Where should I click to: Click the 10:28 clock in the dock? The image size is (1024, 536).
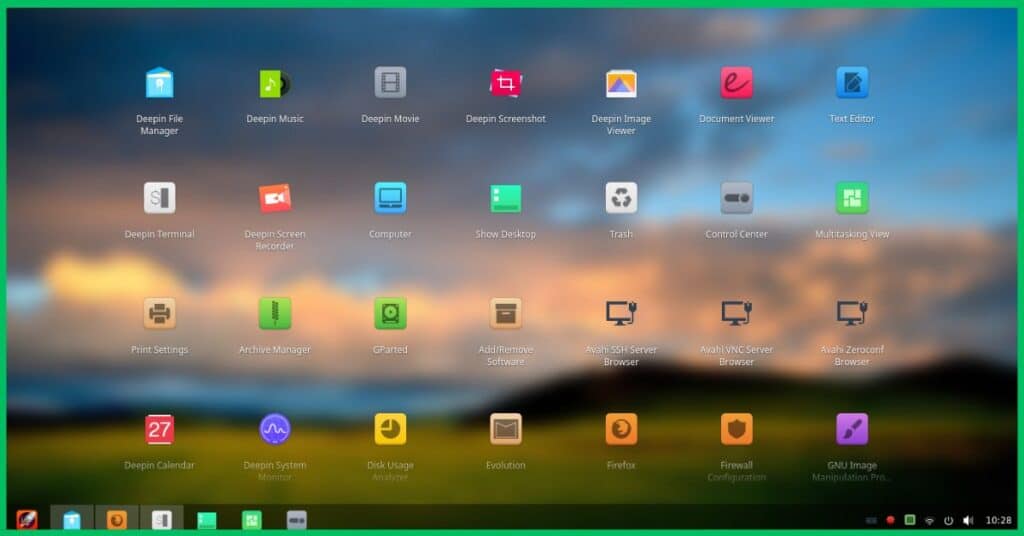pyautogui.click(x=998, y=520)
